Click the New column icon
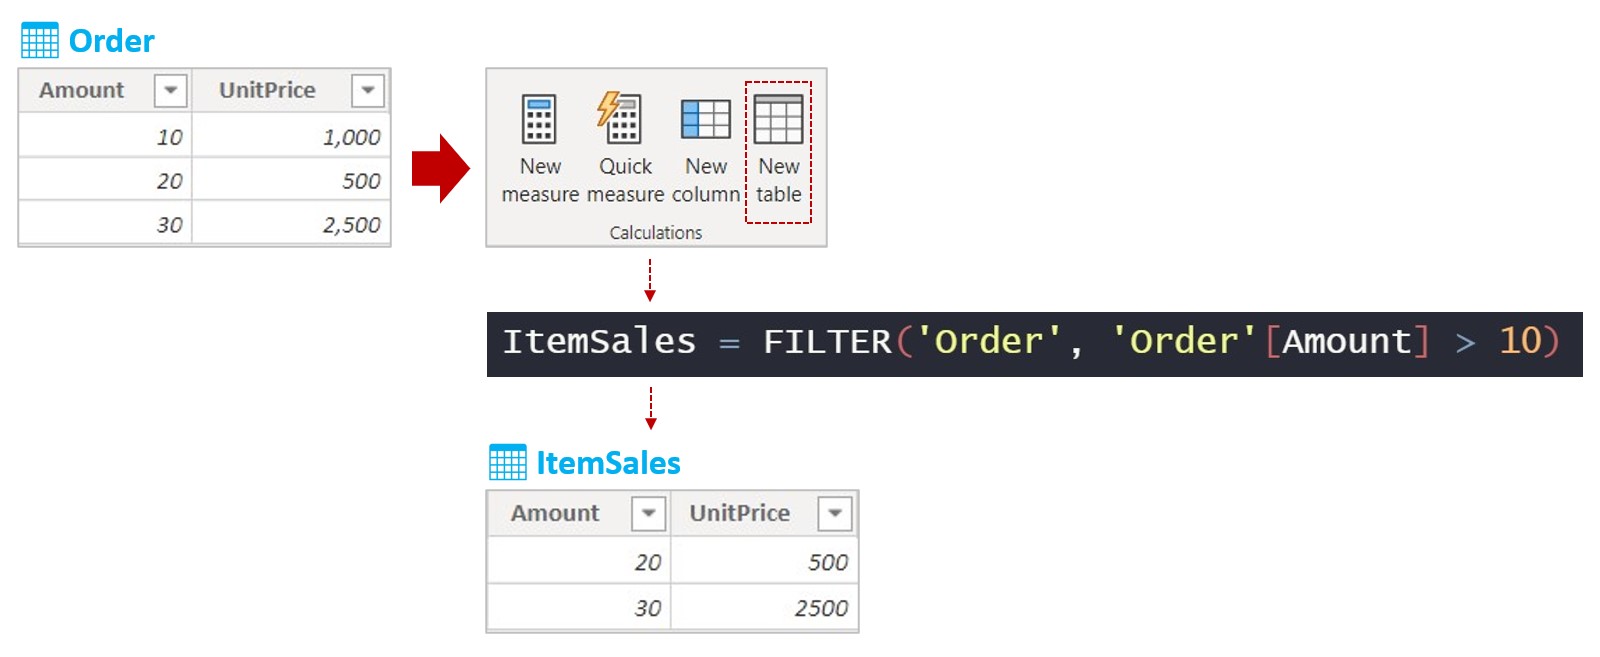1600x657 pixels. 705,120
